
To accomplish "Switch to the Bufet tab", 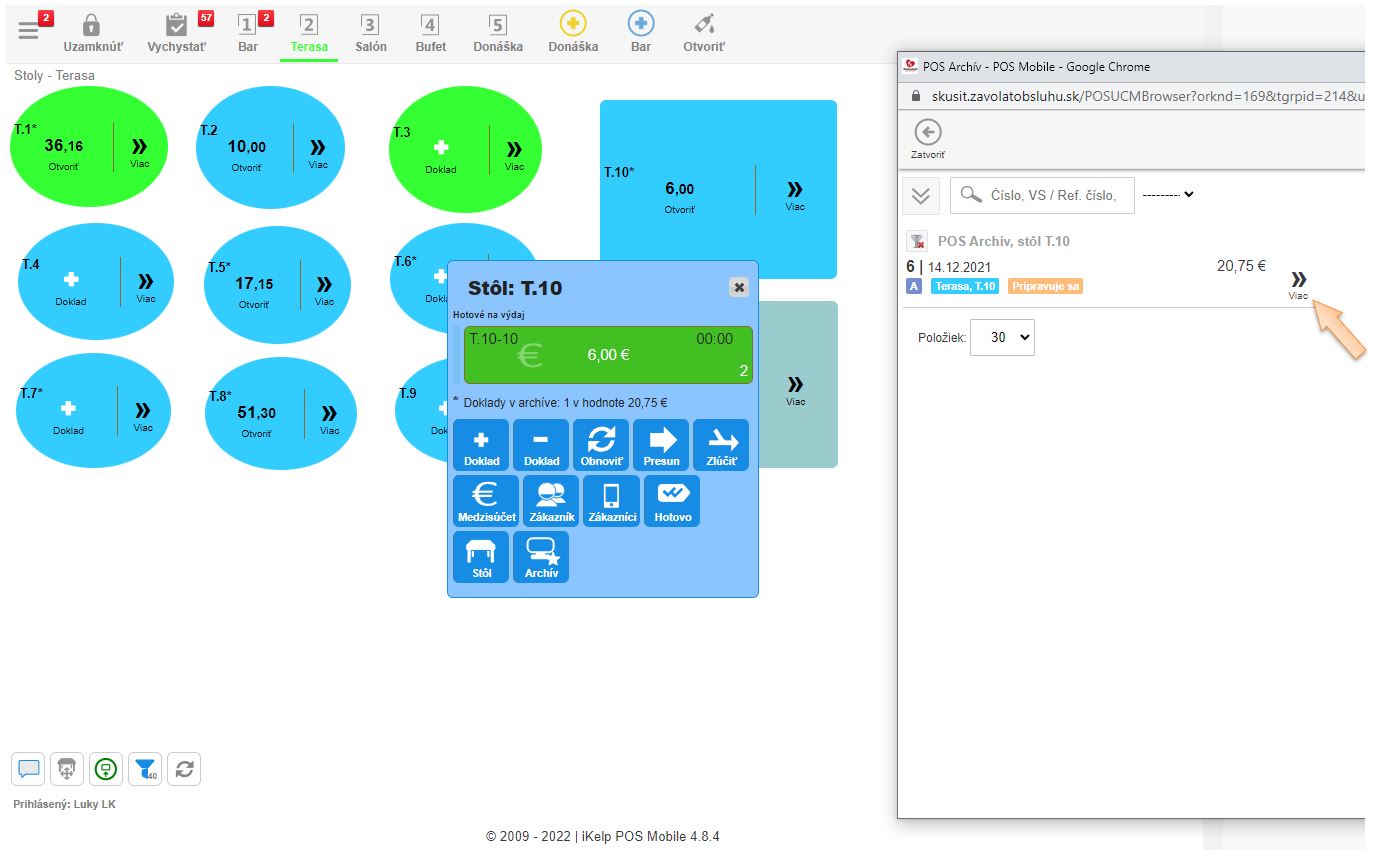I will pos(430,32).
